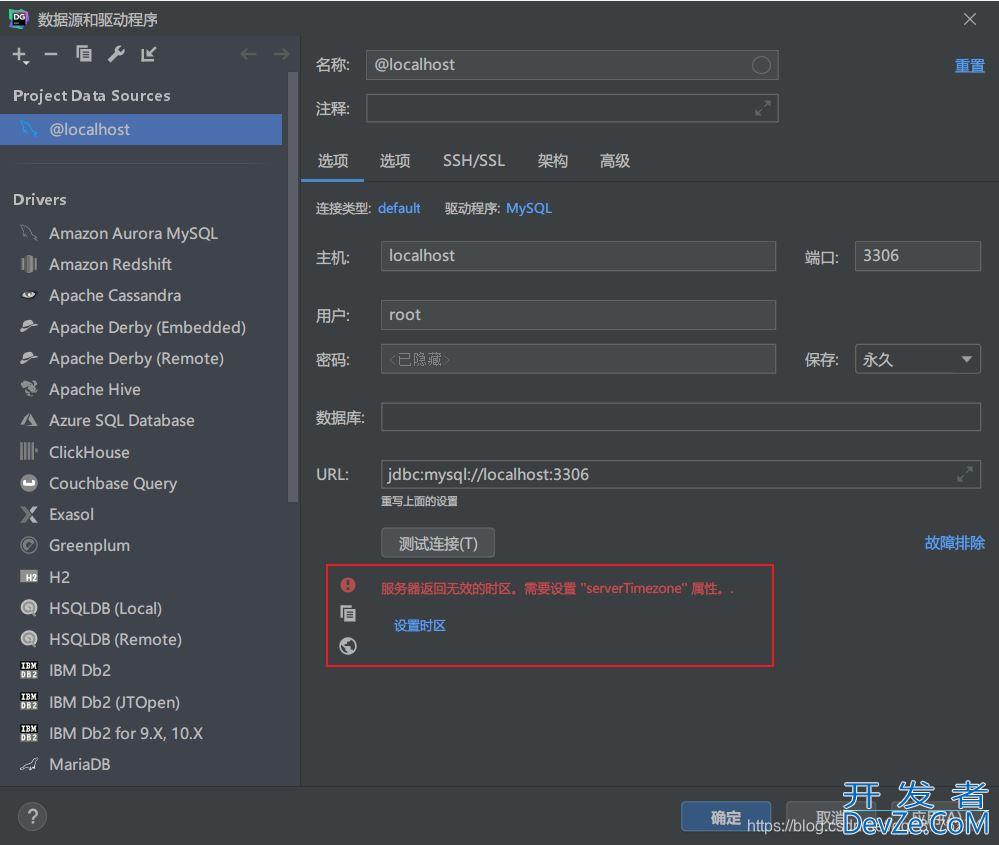999x845 pixels.
Task: Switch to SSH/SSL tab
Action: (x=474, y=161)
